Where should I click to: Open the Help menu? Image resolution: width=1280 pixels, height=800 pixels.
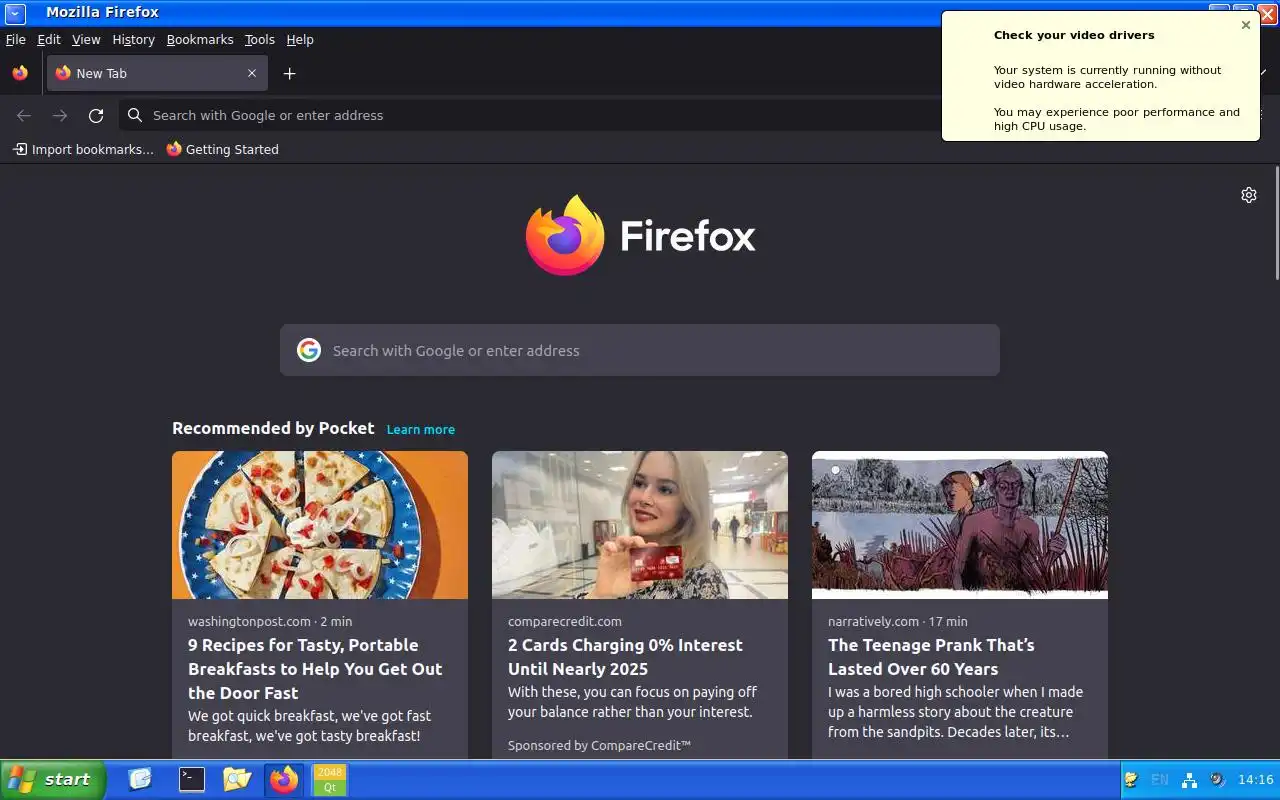click(x=300, y=39)
